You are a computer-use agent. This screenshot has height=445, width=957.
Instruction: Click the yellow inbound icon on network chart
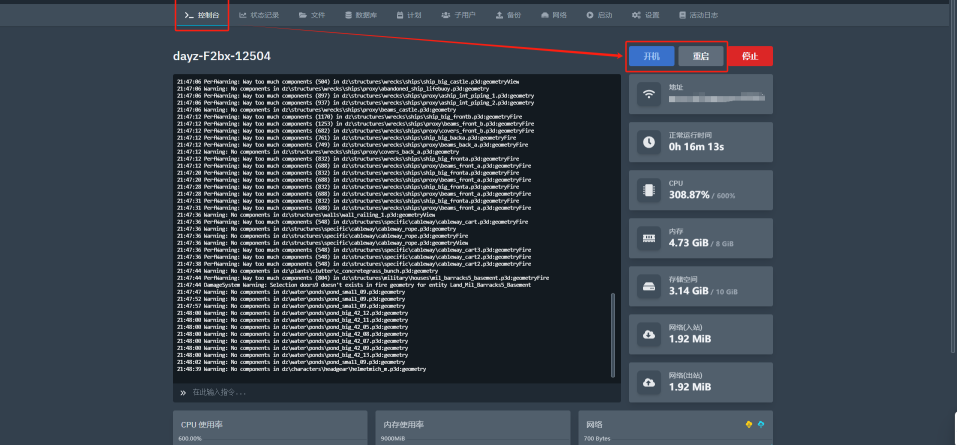click(x=749, y=423)
